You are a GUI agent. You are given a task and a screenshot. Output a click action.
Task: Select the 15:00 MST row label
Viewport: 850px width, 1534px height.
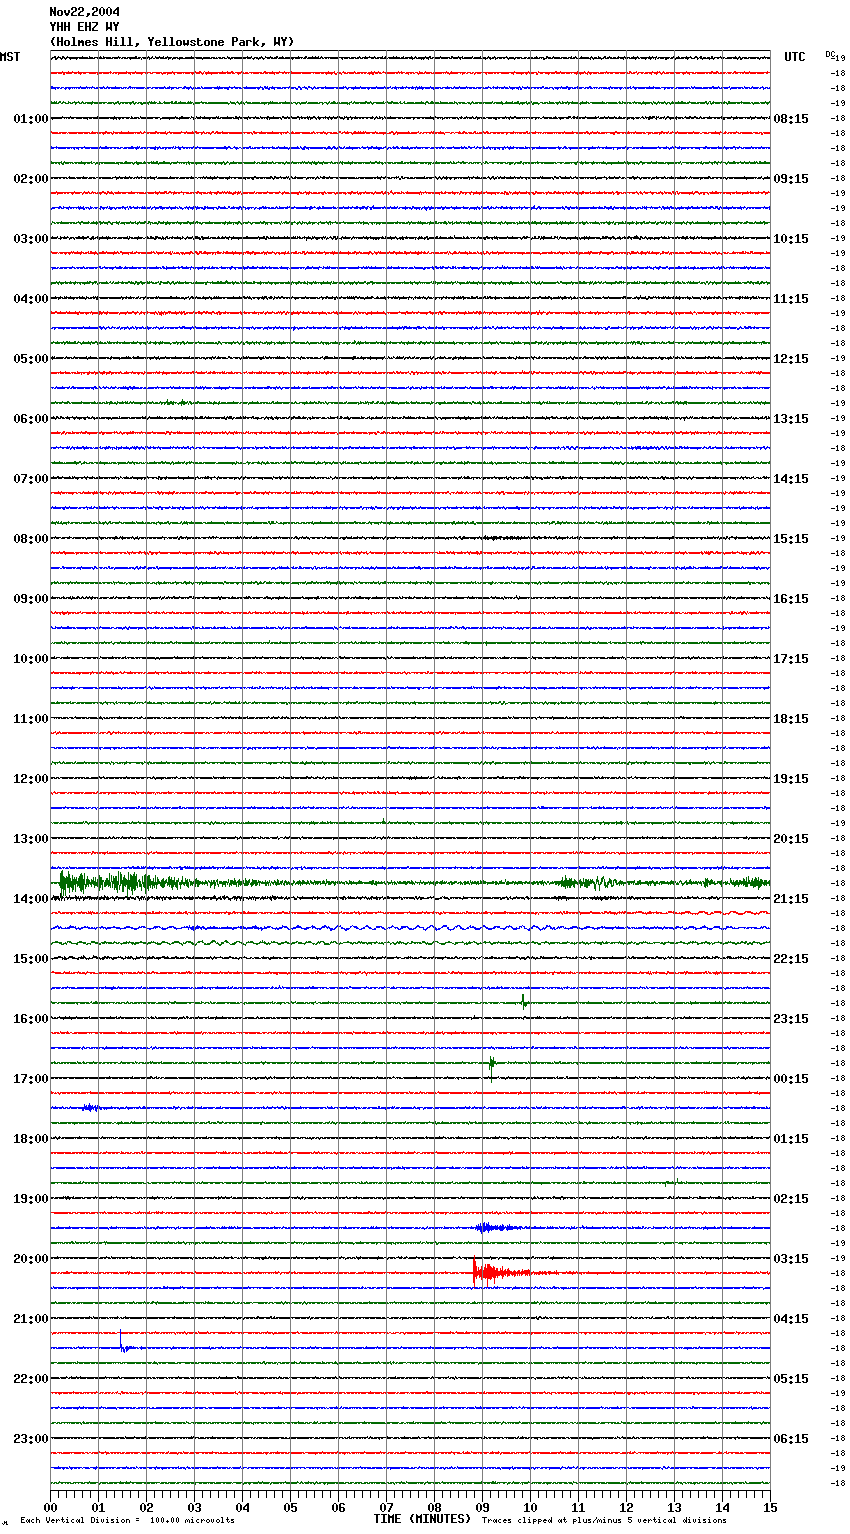30,959
